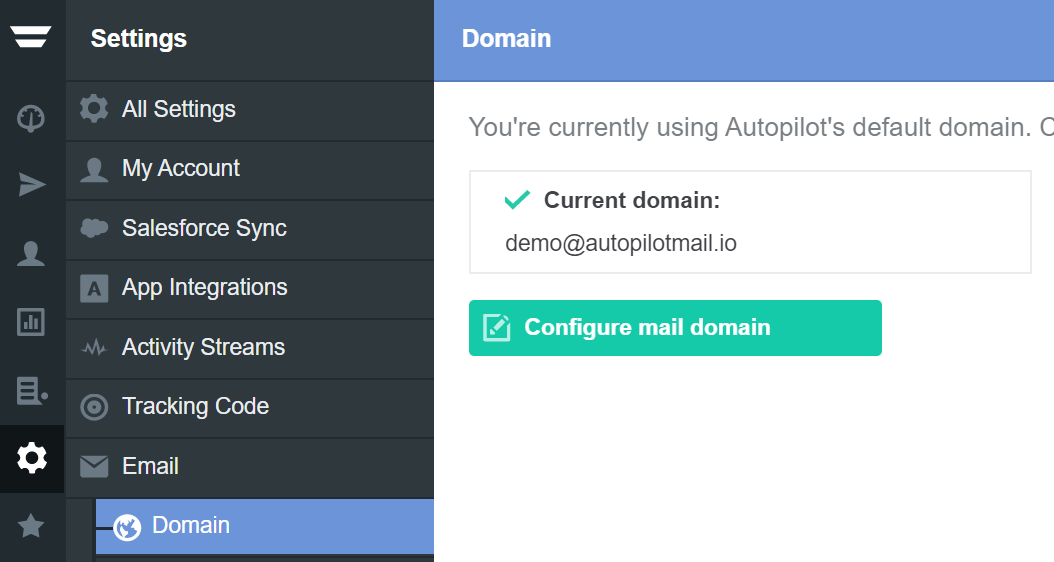
Task: Open All Settings menu item
Action: pos(178,109)
